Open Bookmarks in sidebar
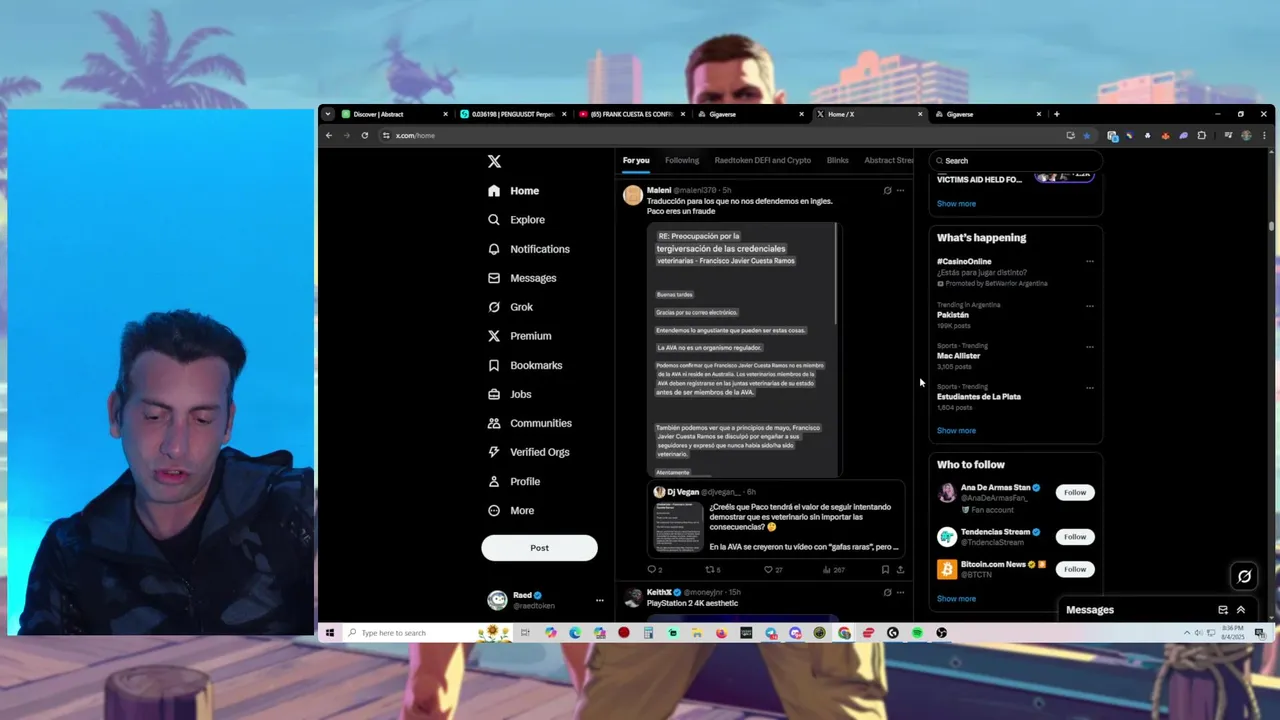Viewport: 1280px width, 720px height. [525, 365]
